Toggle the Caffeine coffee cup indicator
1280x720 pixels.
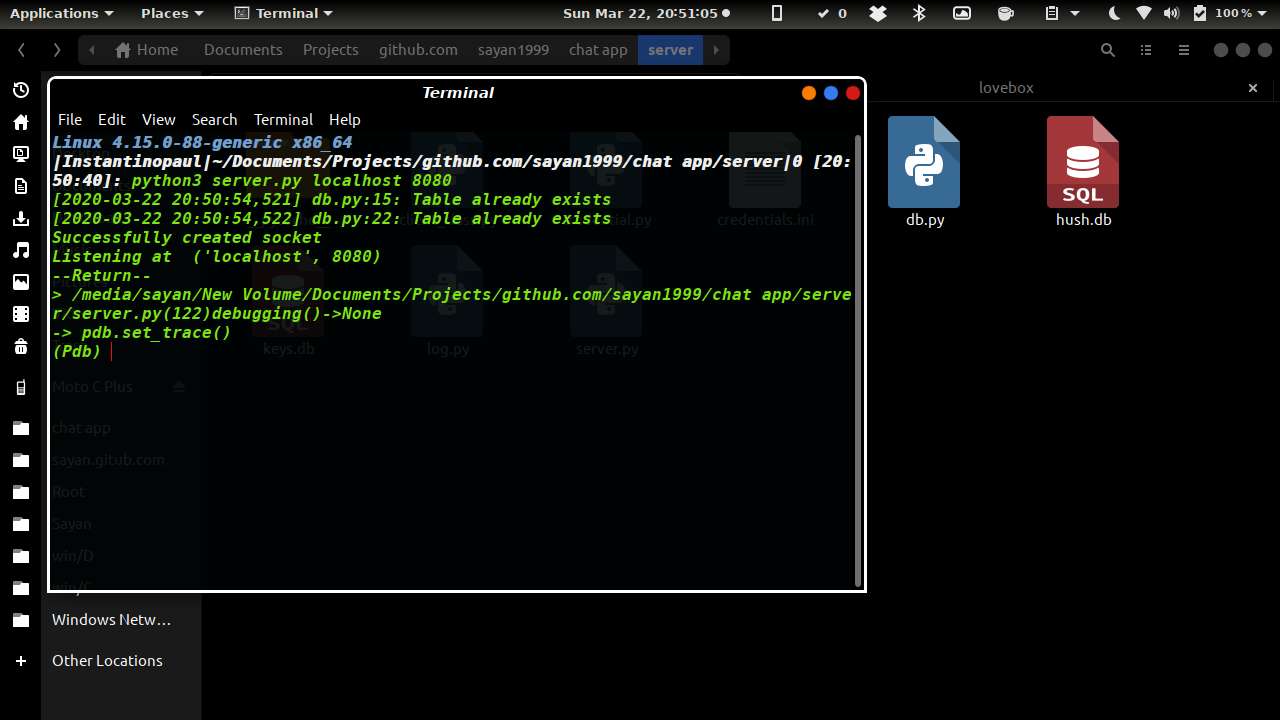pyautogui.click(x=1006, y=13)
